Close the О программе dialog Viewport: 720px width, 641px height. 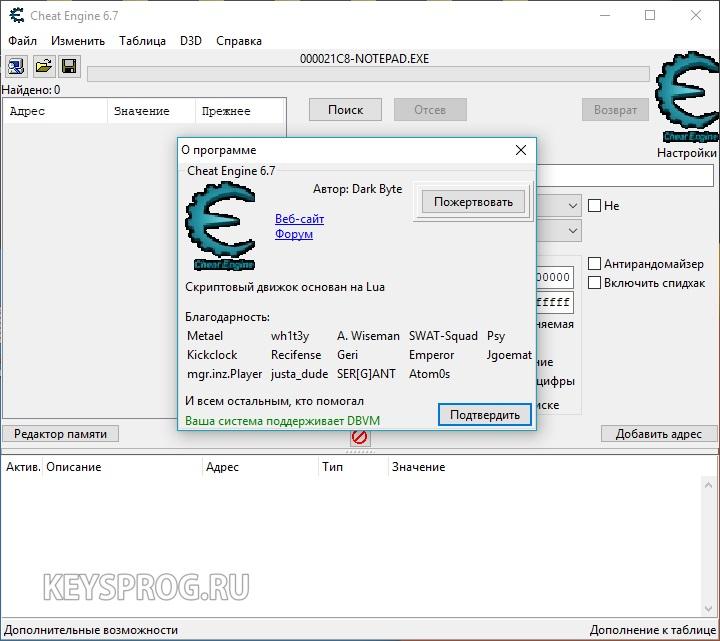point(521,150)
